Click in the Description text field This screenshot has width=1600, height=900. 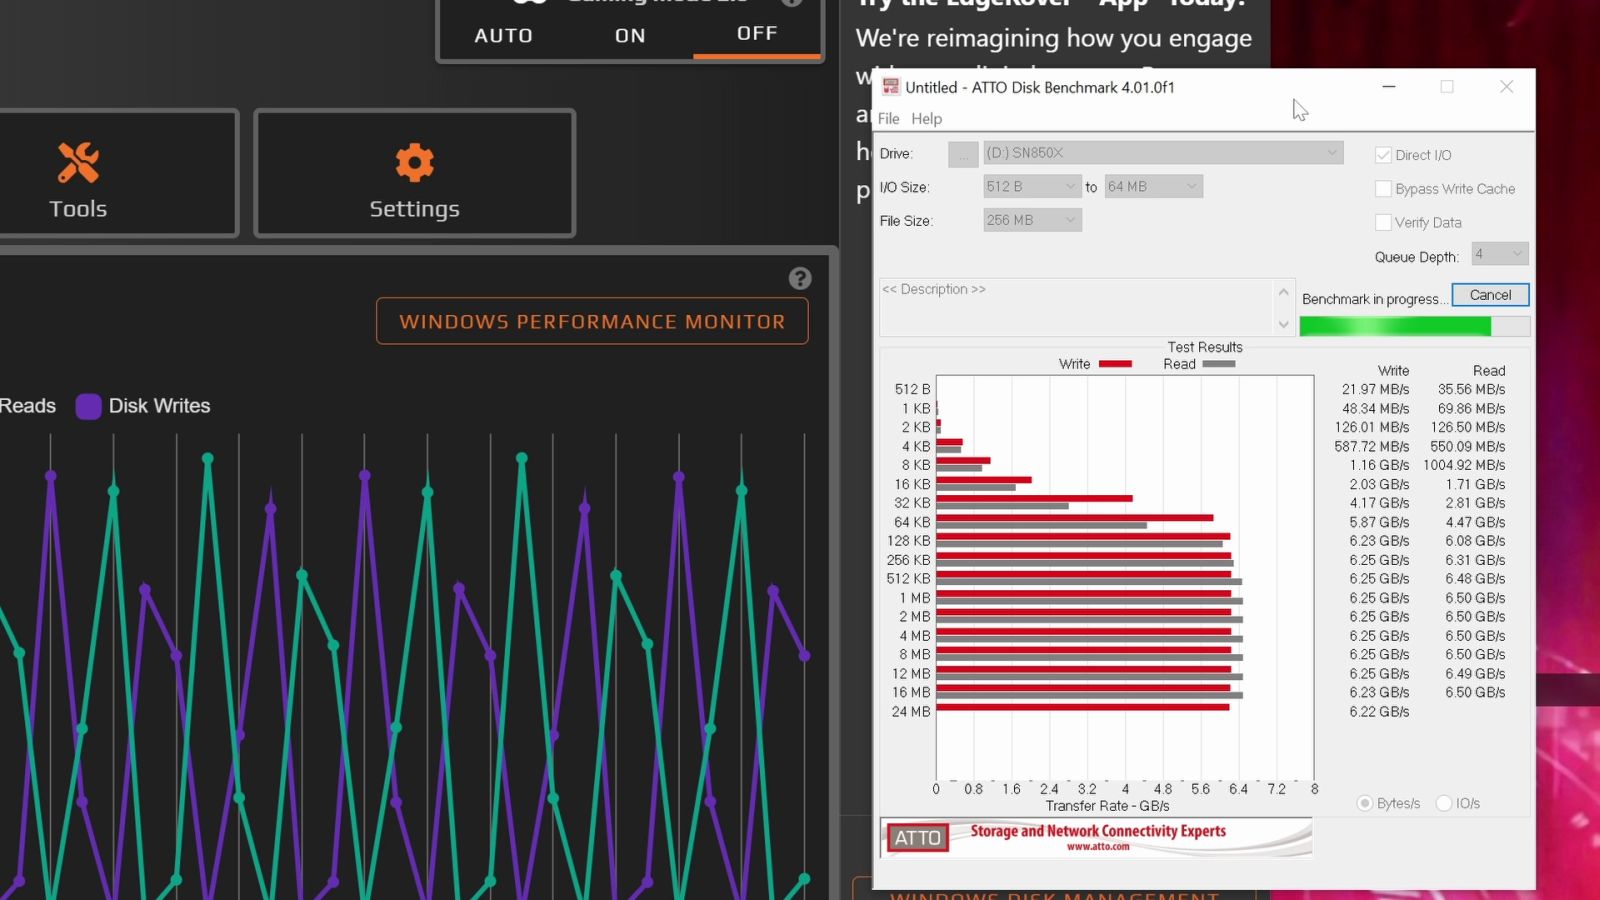click(1077, 307)
